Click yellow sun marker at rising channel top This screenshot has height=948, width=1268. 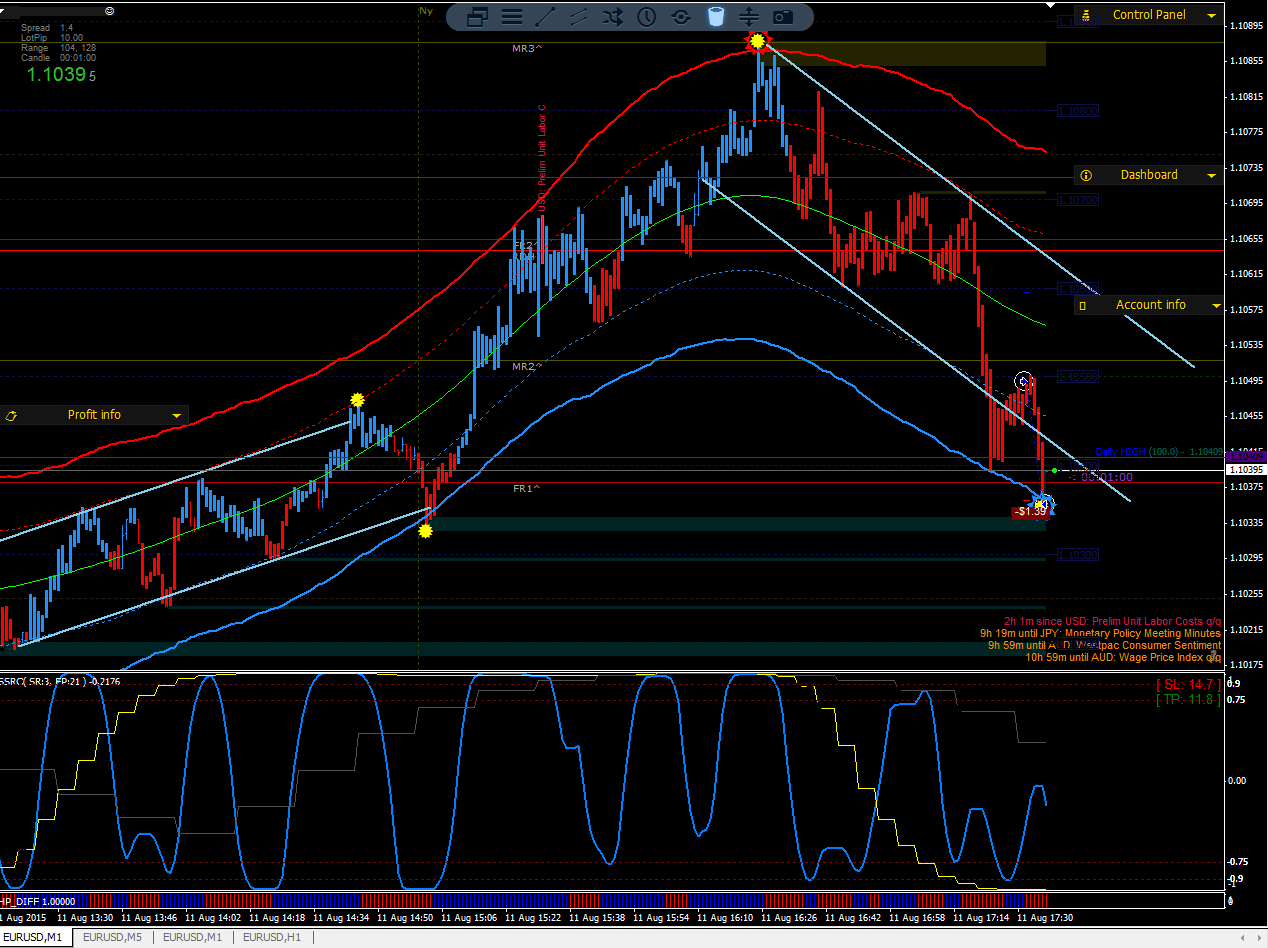357,400
